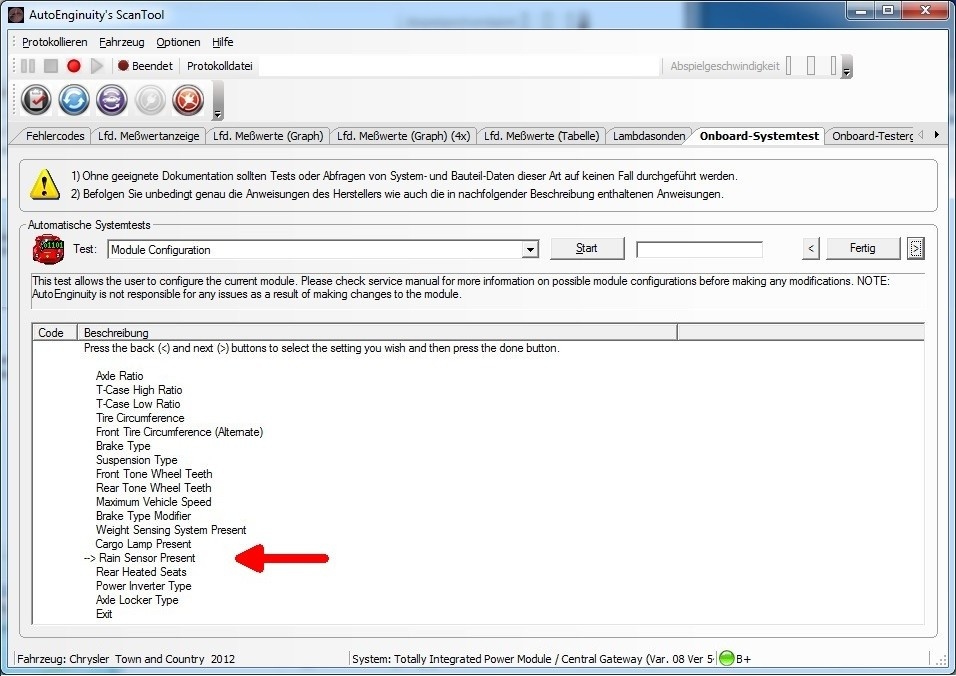Click the Cargo Lamp Present entry
The width and height of the screenshot is (956, 676).
143,544
